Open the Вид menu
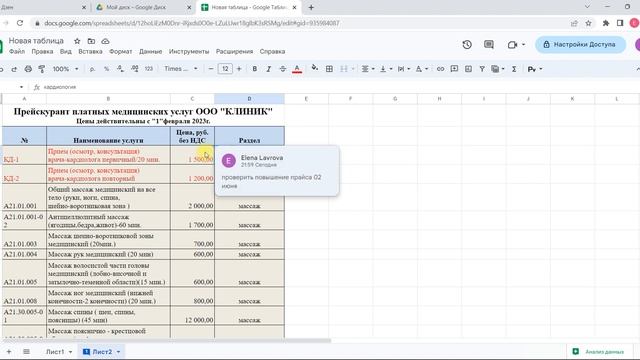Image resolution: width=640 pixels, height=360 pixels. tap(66, 51)
